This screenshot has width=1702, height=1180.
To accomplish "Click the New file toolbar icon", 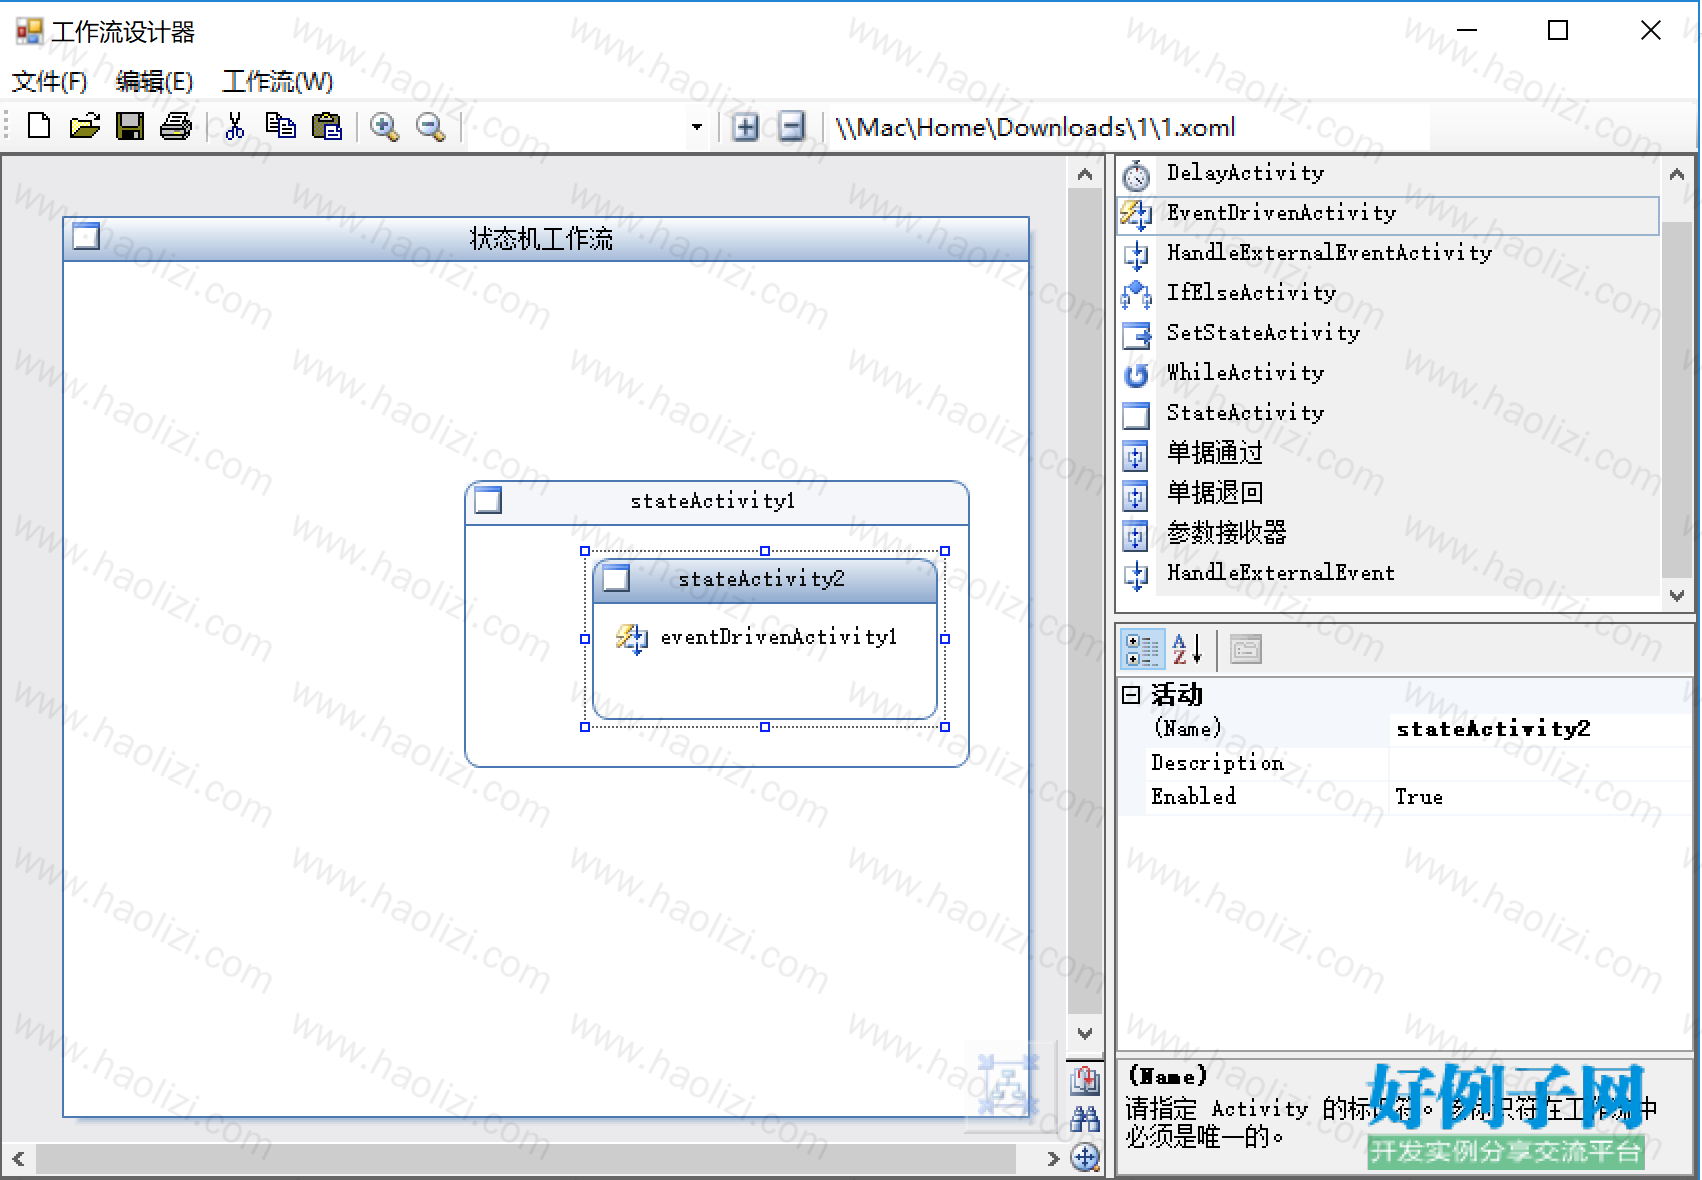I will point(39,126).
